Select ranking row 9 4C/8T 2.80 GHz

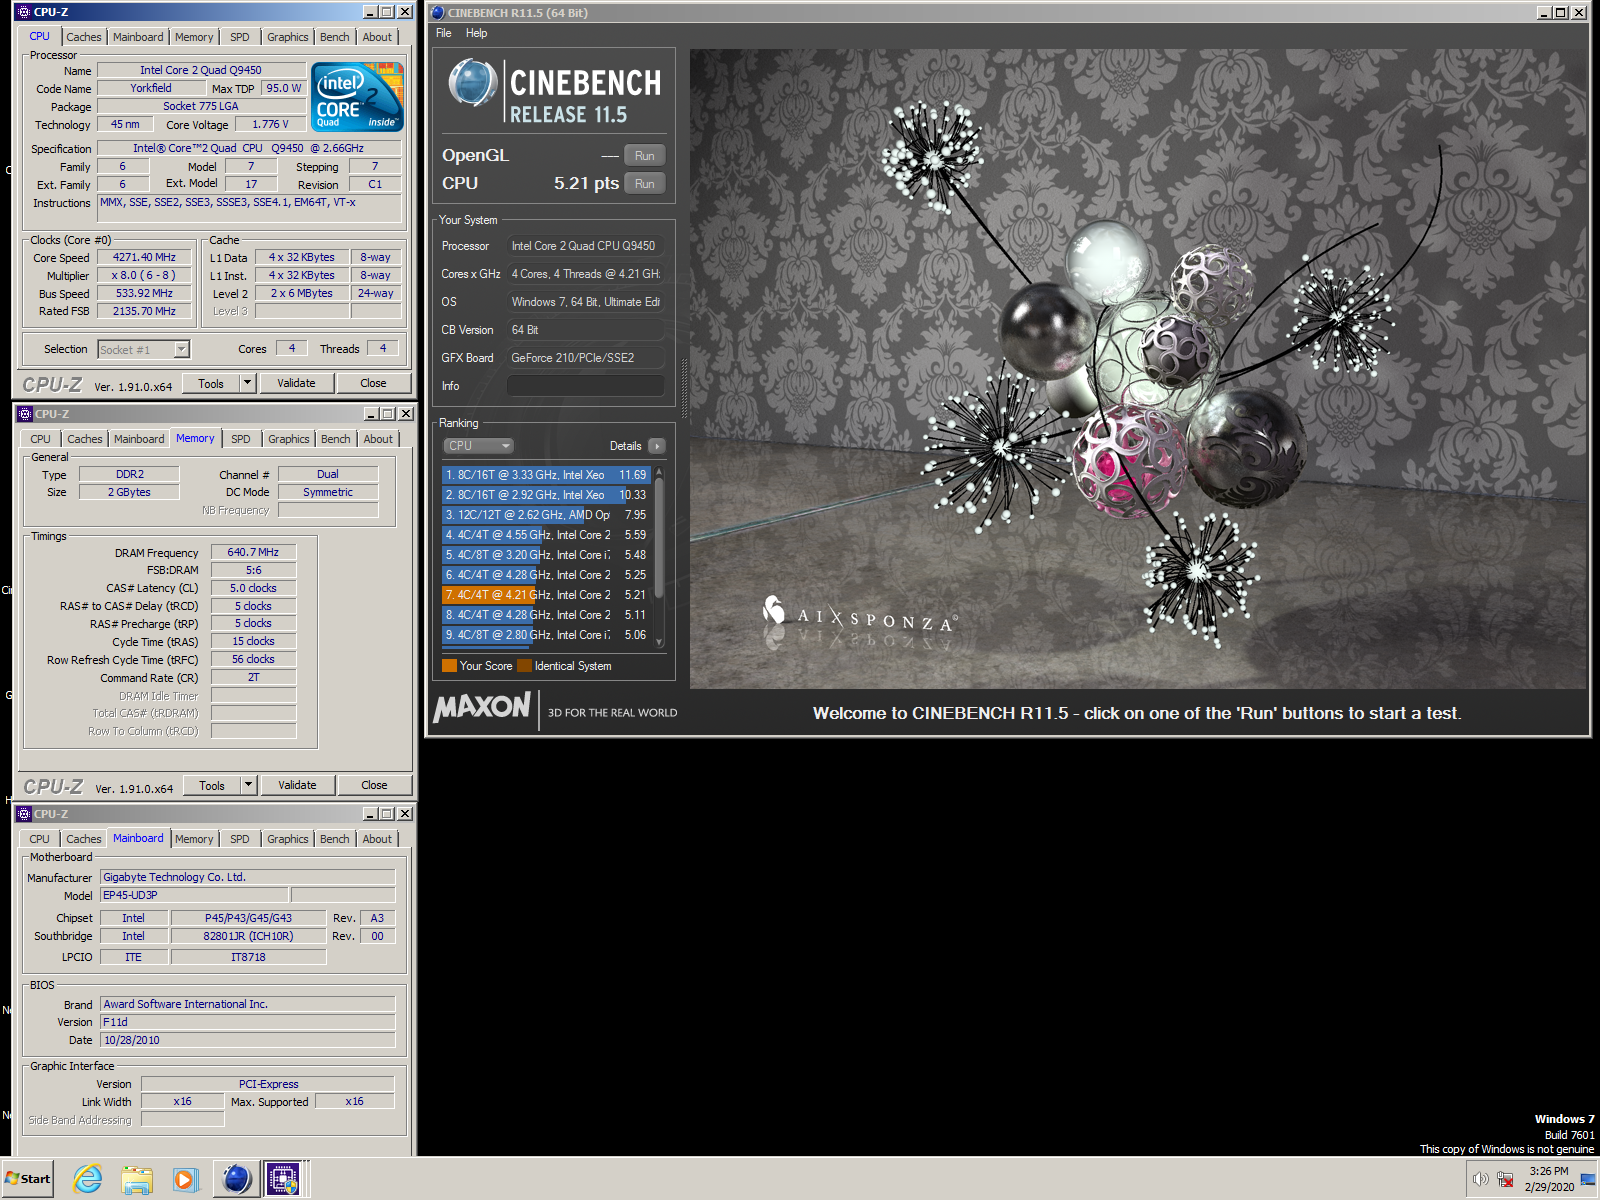click(546, 635)
